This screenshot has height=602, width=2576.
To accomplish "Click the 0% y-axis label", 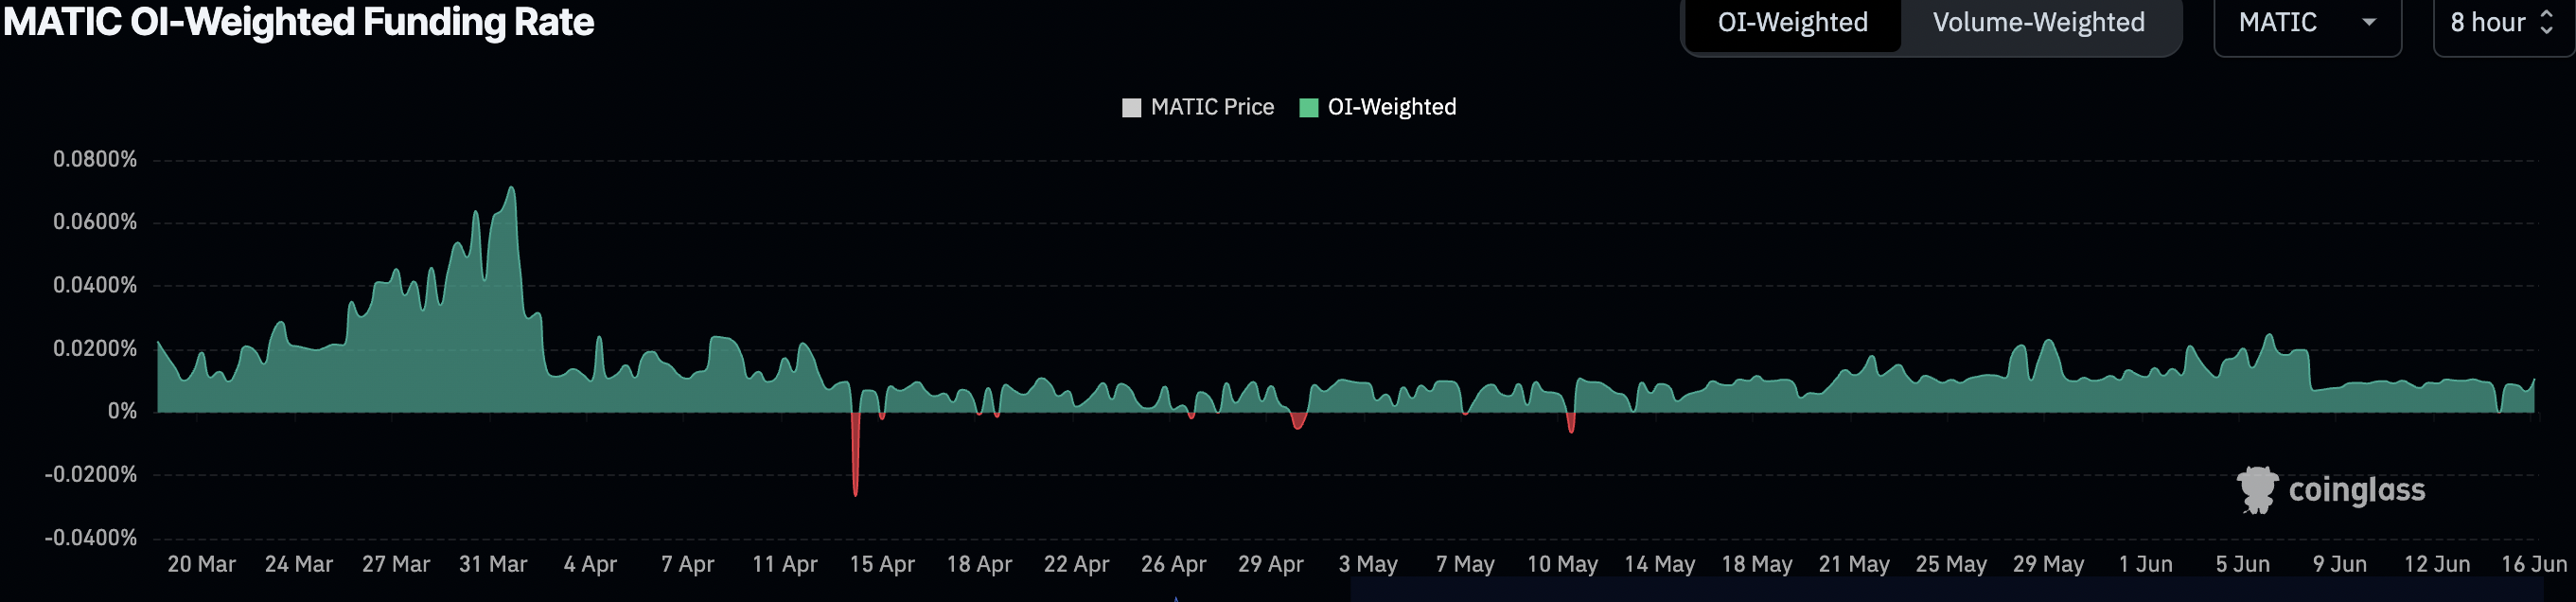I will click(x=122, y=411).
